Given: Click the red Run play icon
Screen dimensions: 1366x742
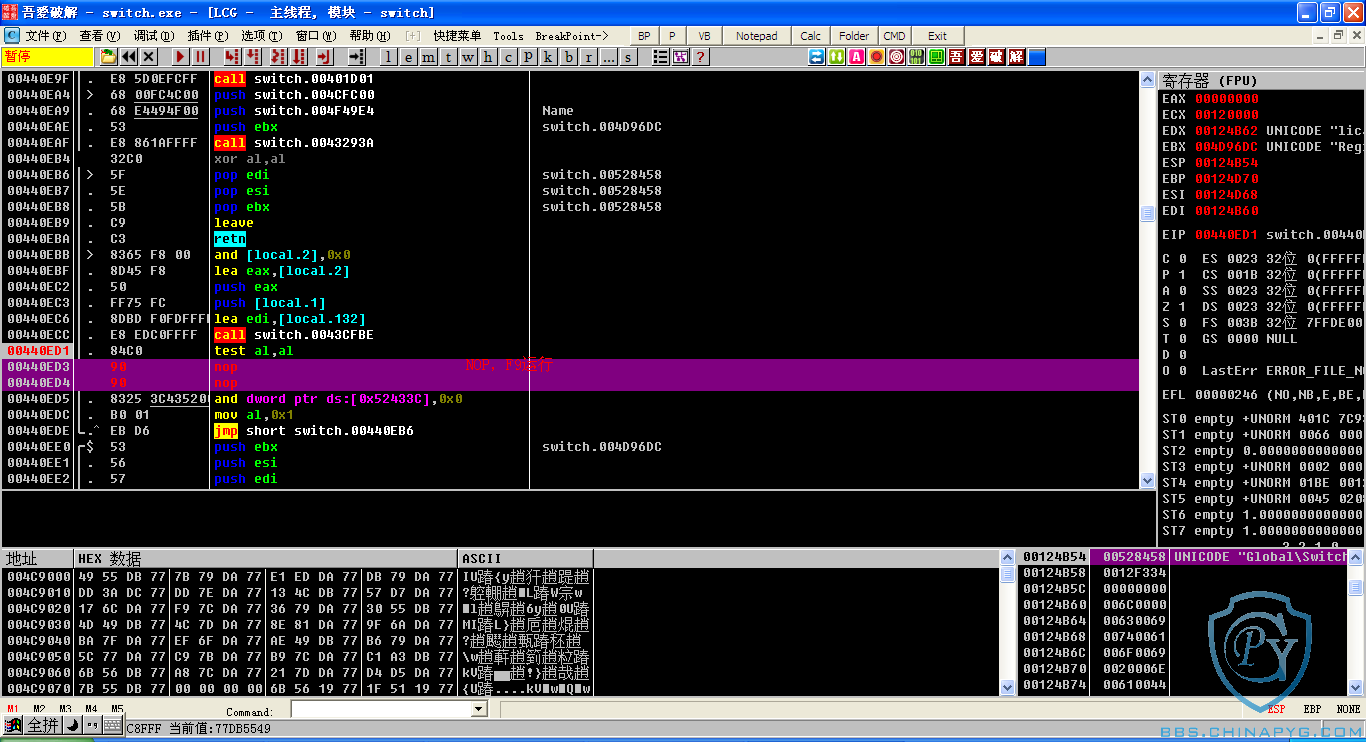Looking at the screenshot, I should tap(181, 57).
